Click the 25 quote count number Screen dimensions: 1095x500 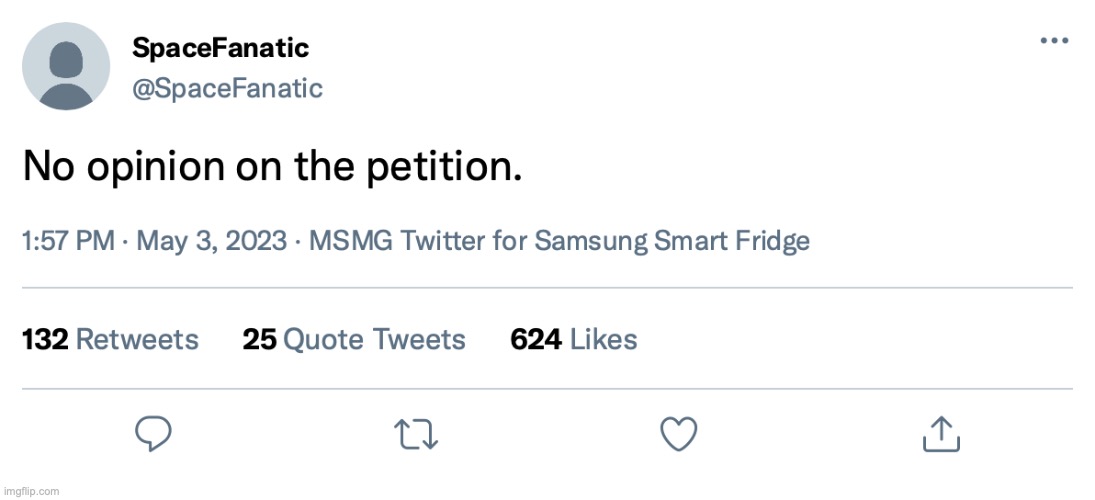click(x=259, y=339)
